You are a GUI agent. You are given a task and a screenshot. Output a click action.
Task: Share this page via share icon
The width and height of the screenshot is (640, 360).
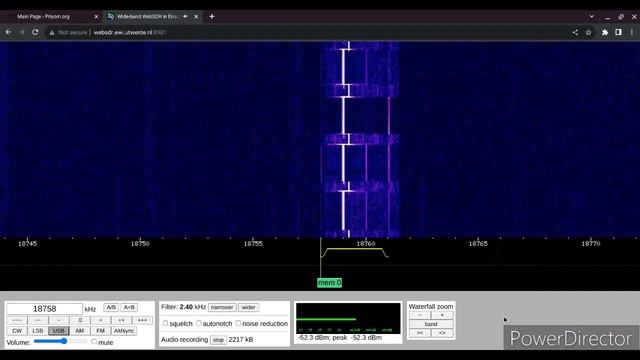click(575, 32)
